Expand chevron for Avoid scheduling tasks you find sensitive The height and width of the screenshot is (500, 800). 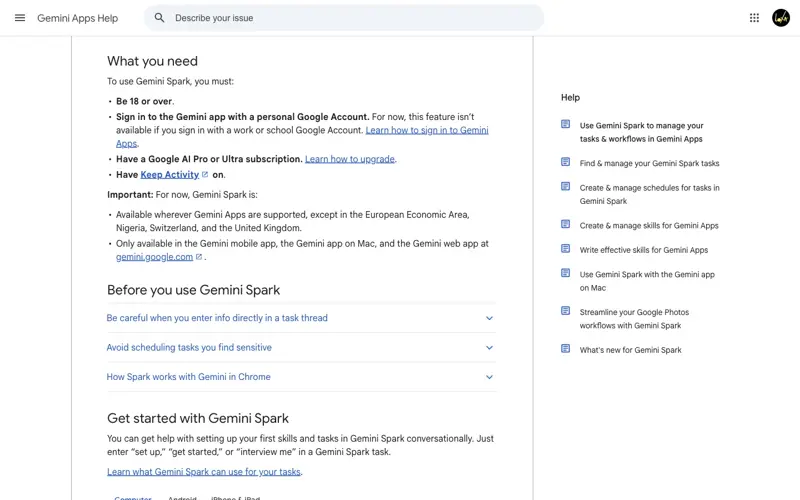click(489, 348)
